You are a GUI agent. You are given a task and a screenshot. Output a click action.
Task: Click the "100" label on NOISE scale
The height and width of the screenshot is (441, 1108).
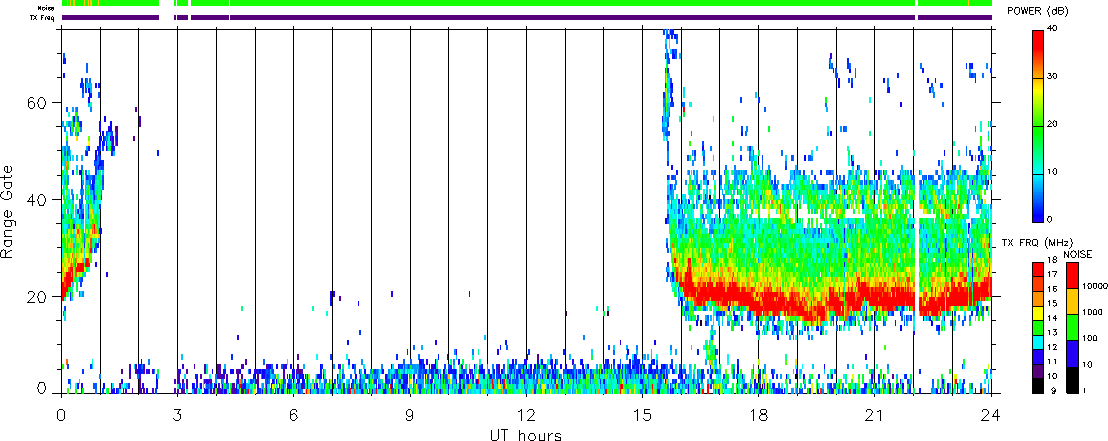pyautogui.click(x=1089, y=339)
